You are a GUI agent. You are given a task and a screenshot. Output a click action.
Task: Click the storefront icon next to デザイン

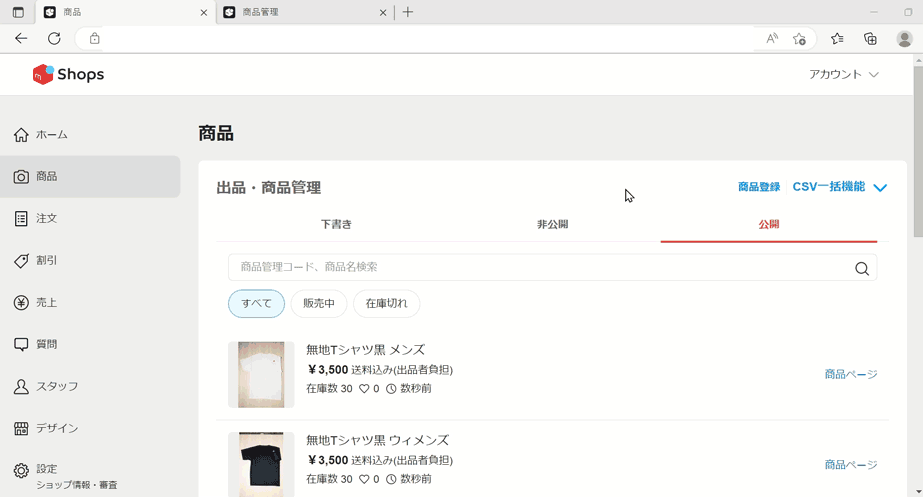[21, 428]
